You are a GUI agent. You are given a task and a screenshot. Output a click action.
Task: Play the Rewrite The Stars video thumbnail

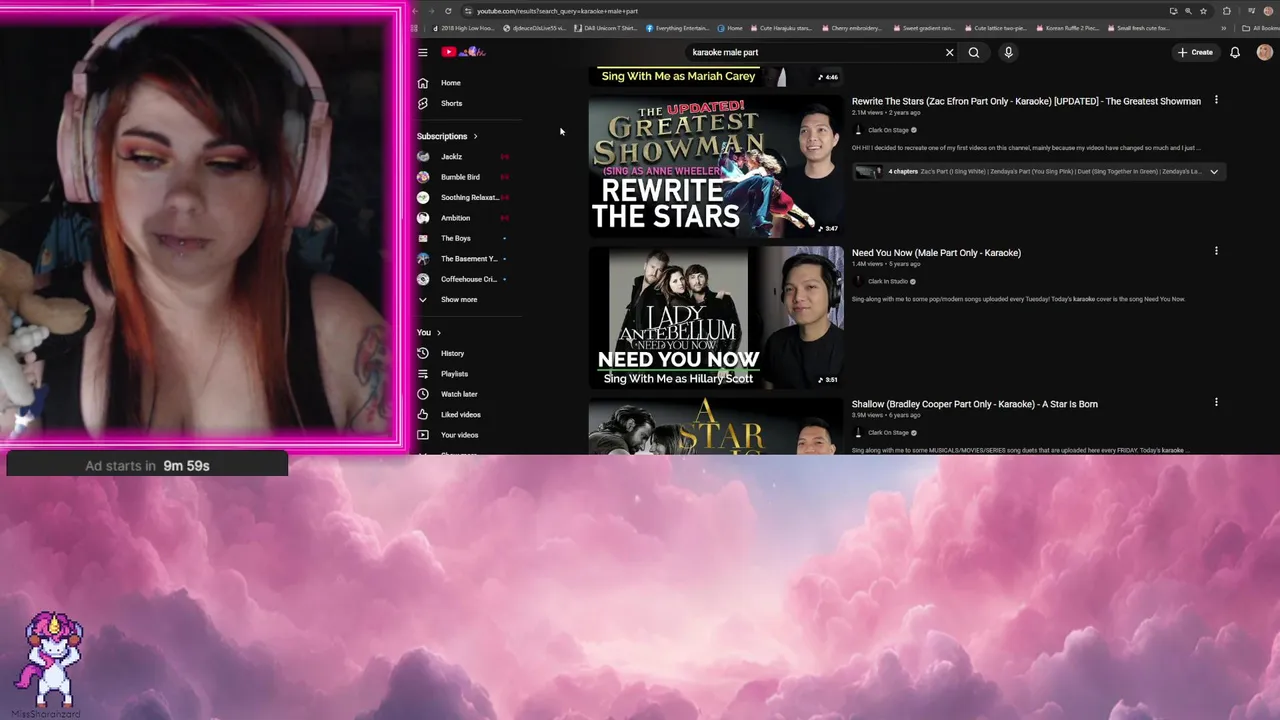click(x=716, y=166)
